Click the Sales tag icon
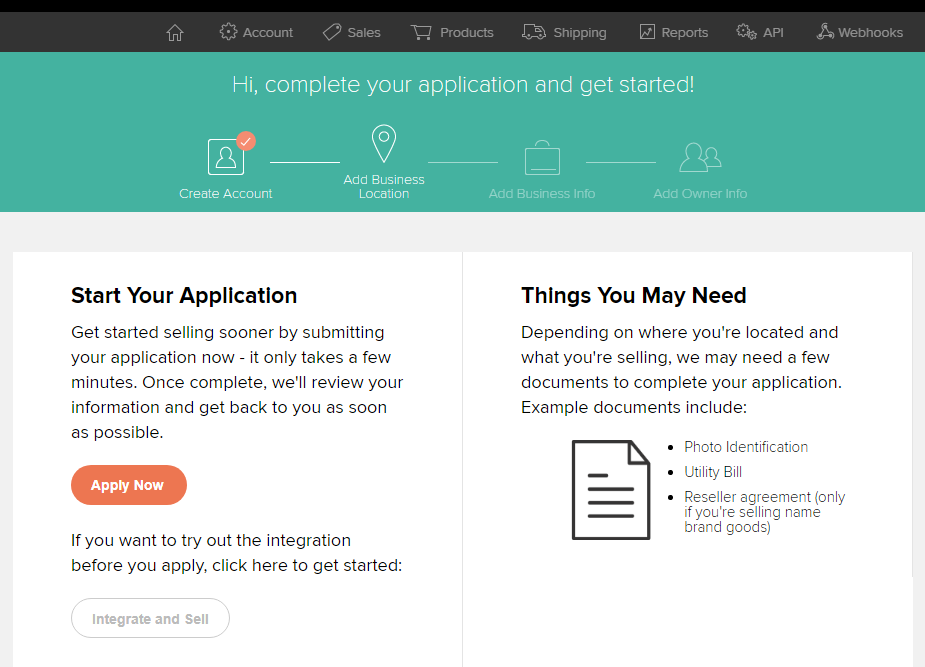The height and width of the screenshot is (667, 925). click(x=332, y=32)
